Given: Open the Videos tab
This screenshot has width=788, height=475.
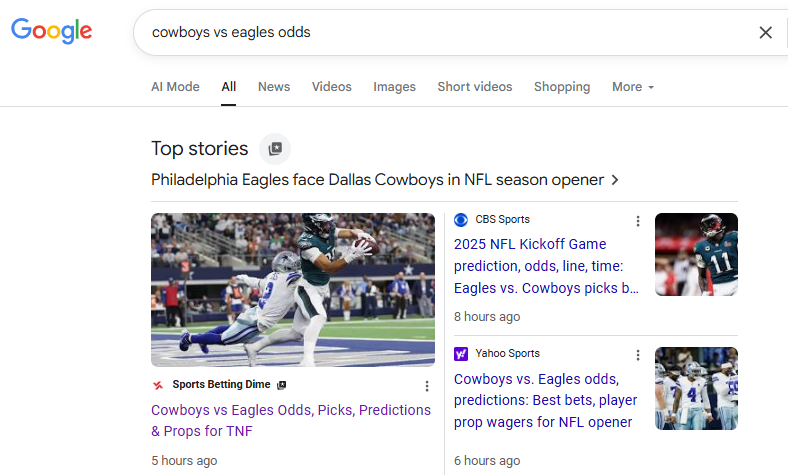Looking at the screenshot, I should pyautogui.click(x=332, y=86).
